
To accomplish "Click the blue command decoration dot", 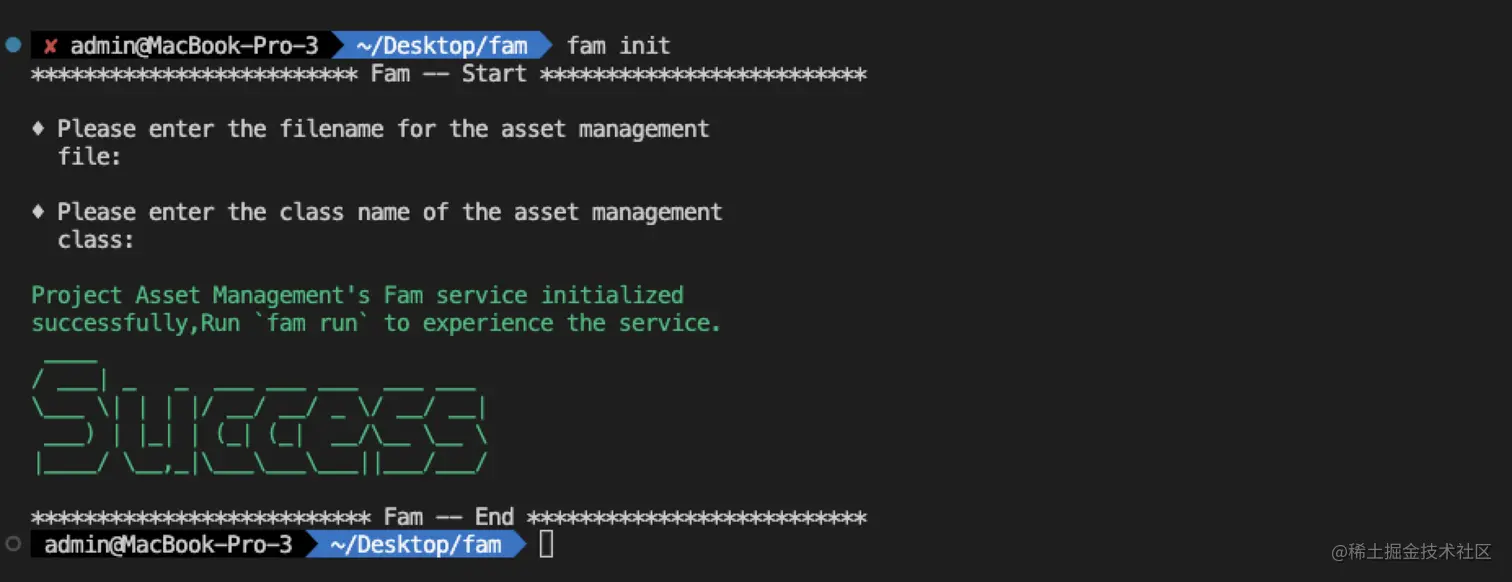I will tap(13, 44).
